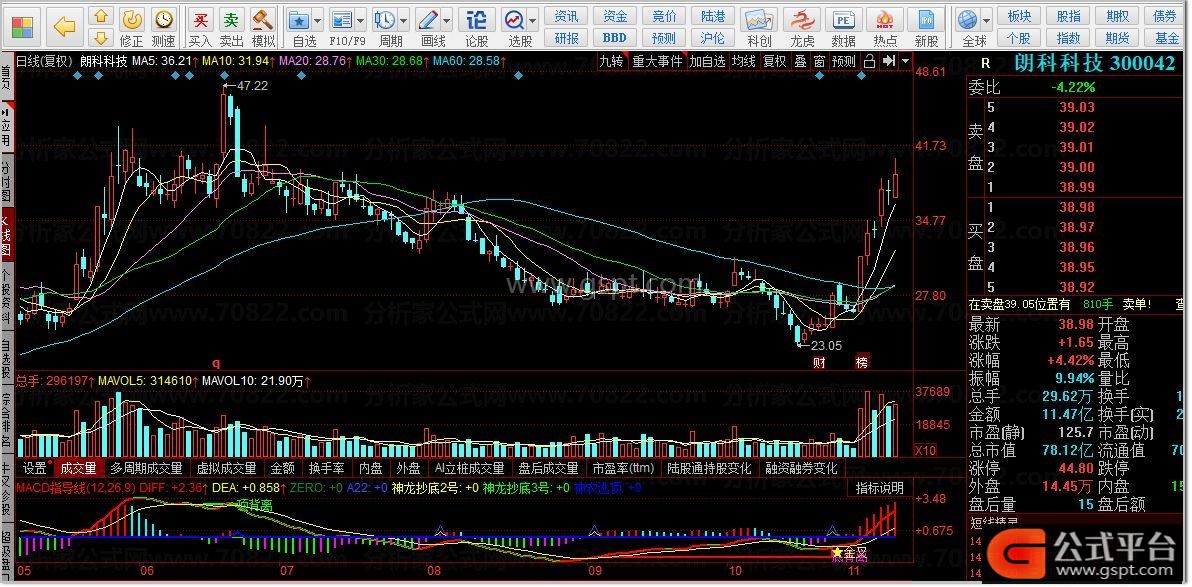1192x587 pixels.
Task: Switch to 多周期成交量 tab
Action: click(147, 468)
